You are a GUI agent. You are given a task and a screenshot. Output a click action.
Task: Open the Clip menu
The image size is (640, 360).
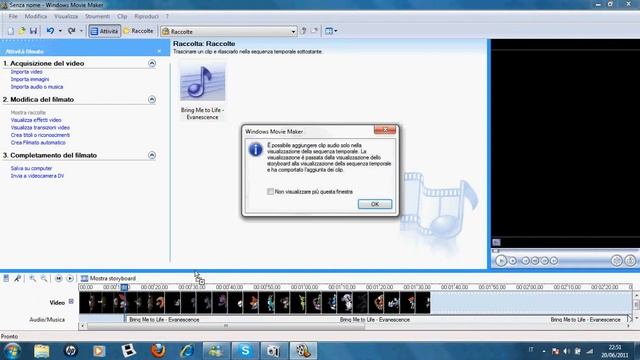122,16
